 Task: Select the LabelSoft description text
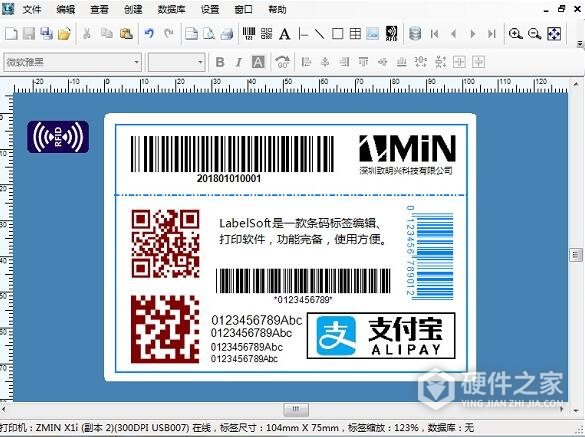[x=302, y=231]
